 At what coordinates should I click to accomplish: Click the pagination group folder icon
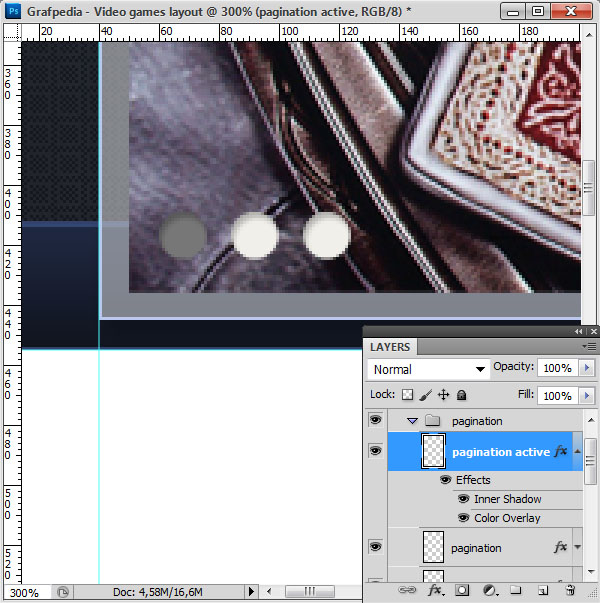pos(433,421)
